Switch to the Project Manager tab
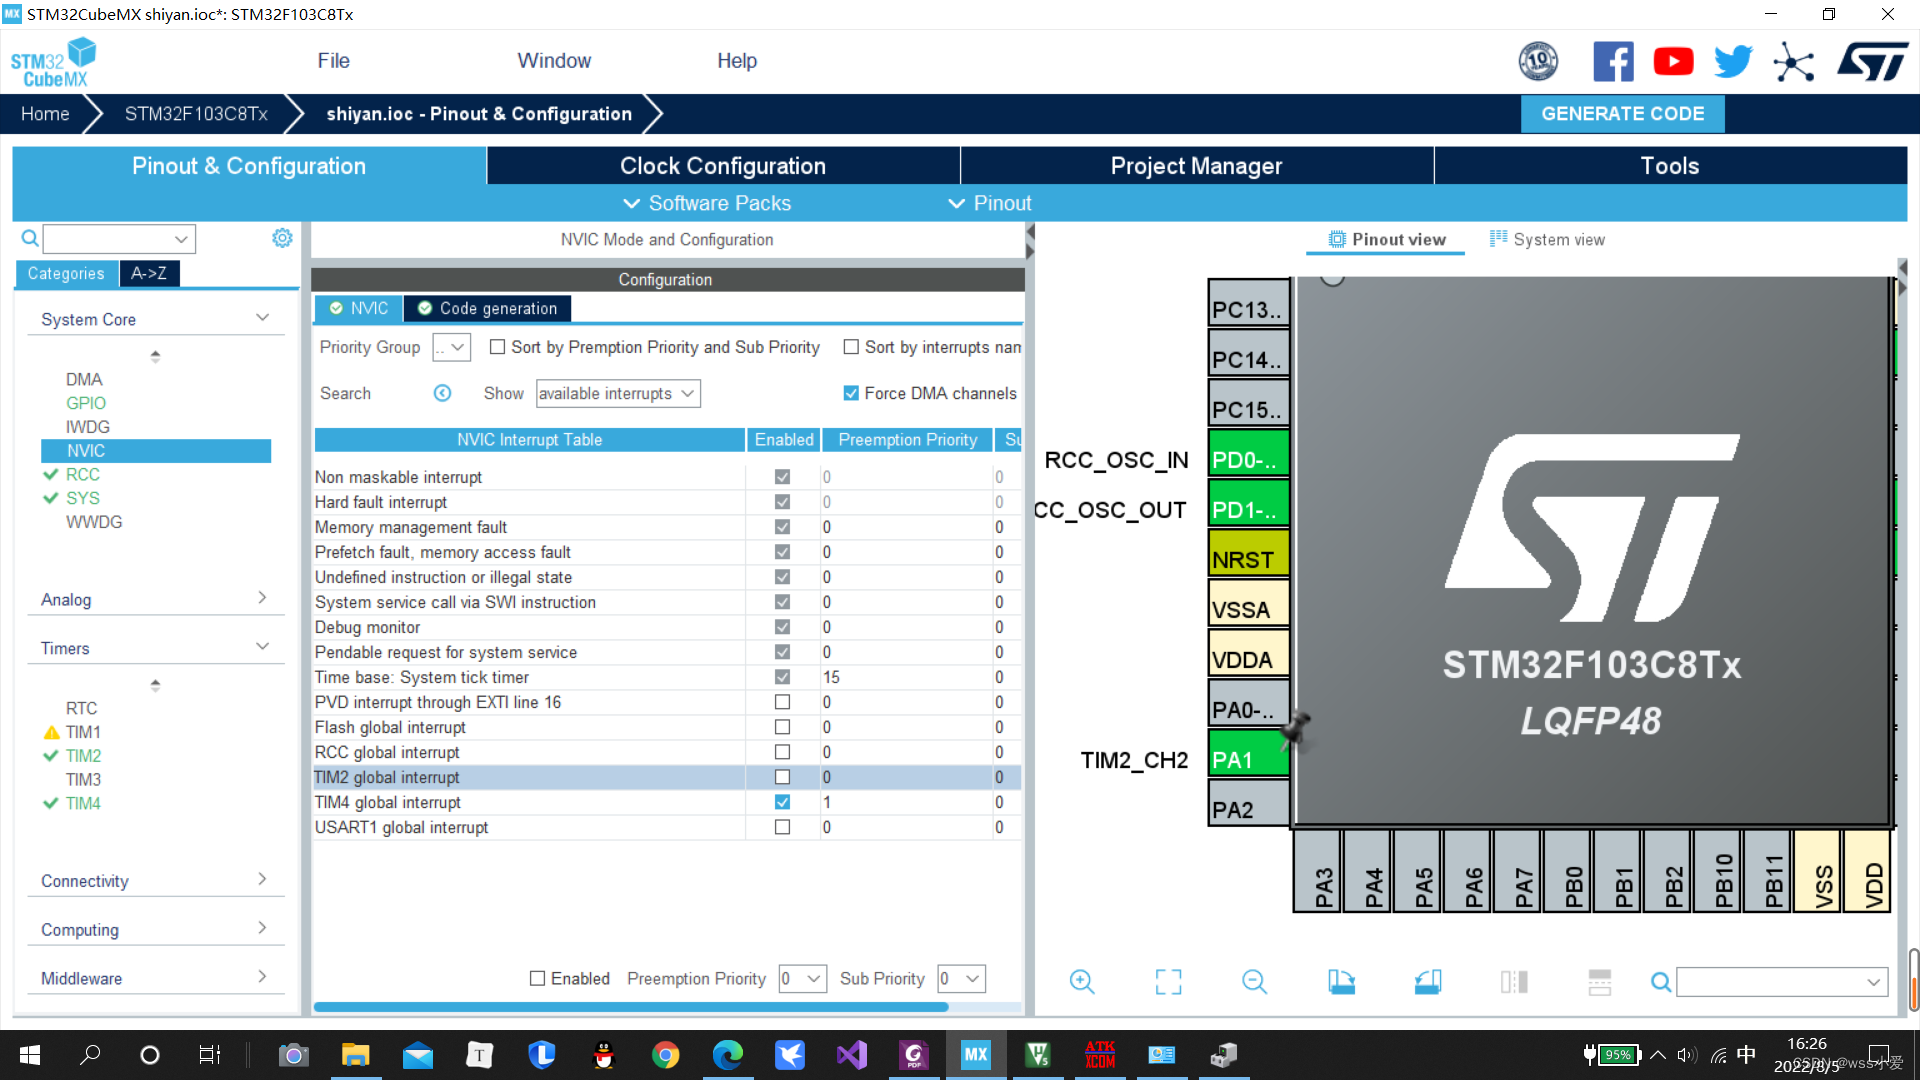 click(x=1196, y=166)
